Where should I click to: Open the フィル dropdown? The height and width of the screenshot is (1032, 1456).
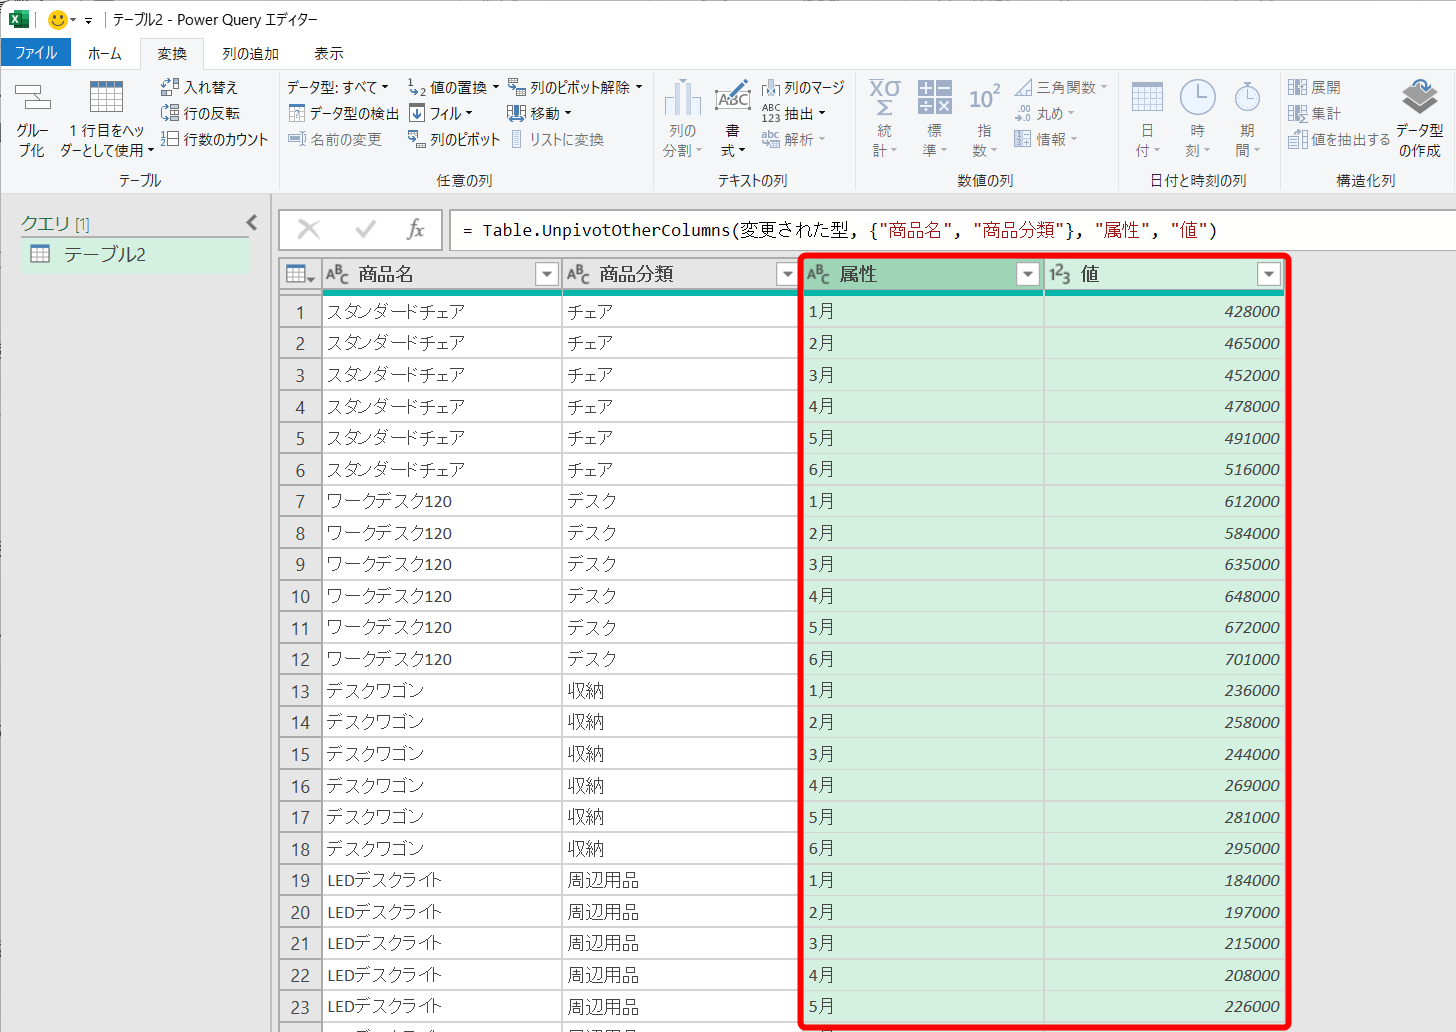[x=440, y=113]
